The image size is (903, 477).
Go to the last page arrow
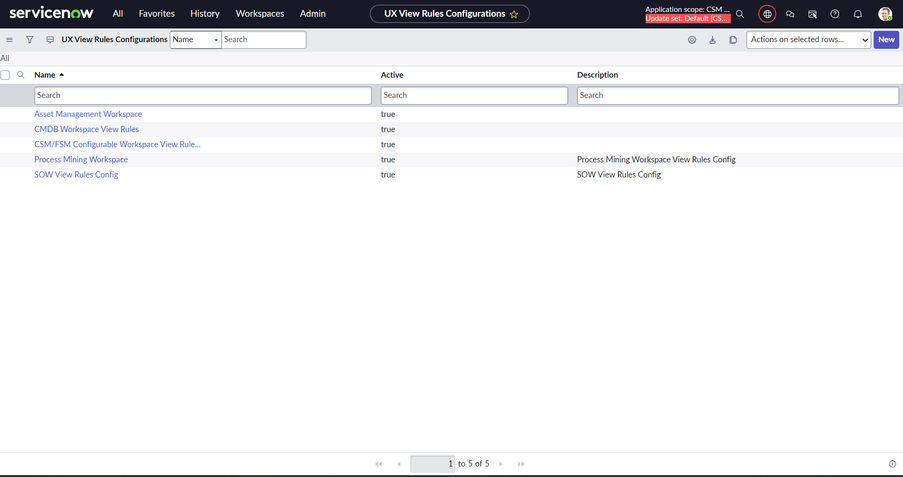[x=521, y=464]
